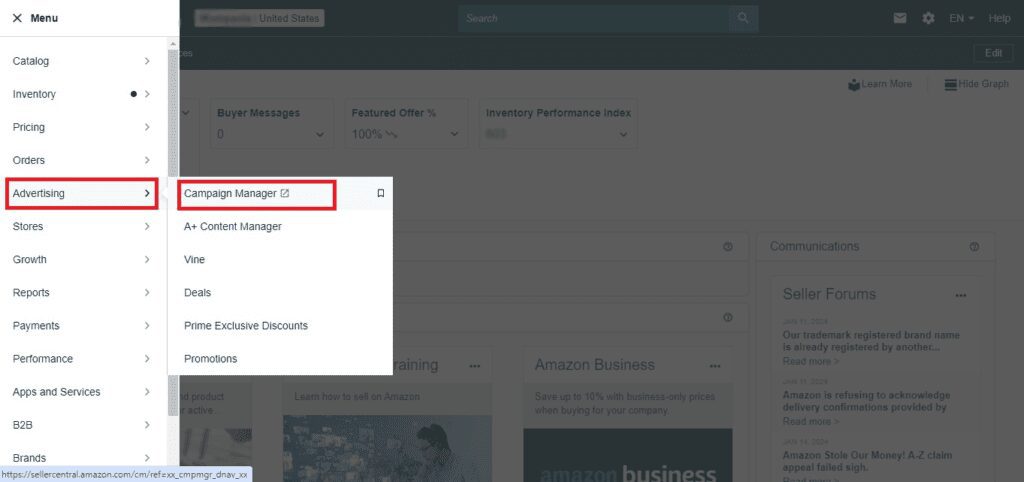Image resolution: width=1024 pixels, height=482 pixels.
Task: Expand the EN language dropdown
Action: point(961,18)
